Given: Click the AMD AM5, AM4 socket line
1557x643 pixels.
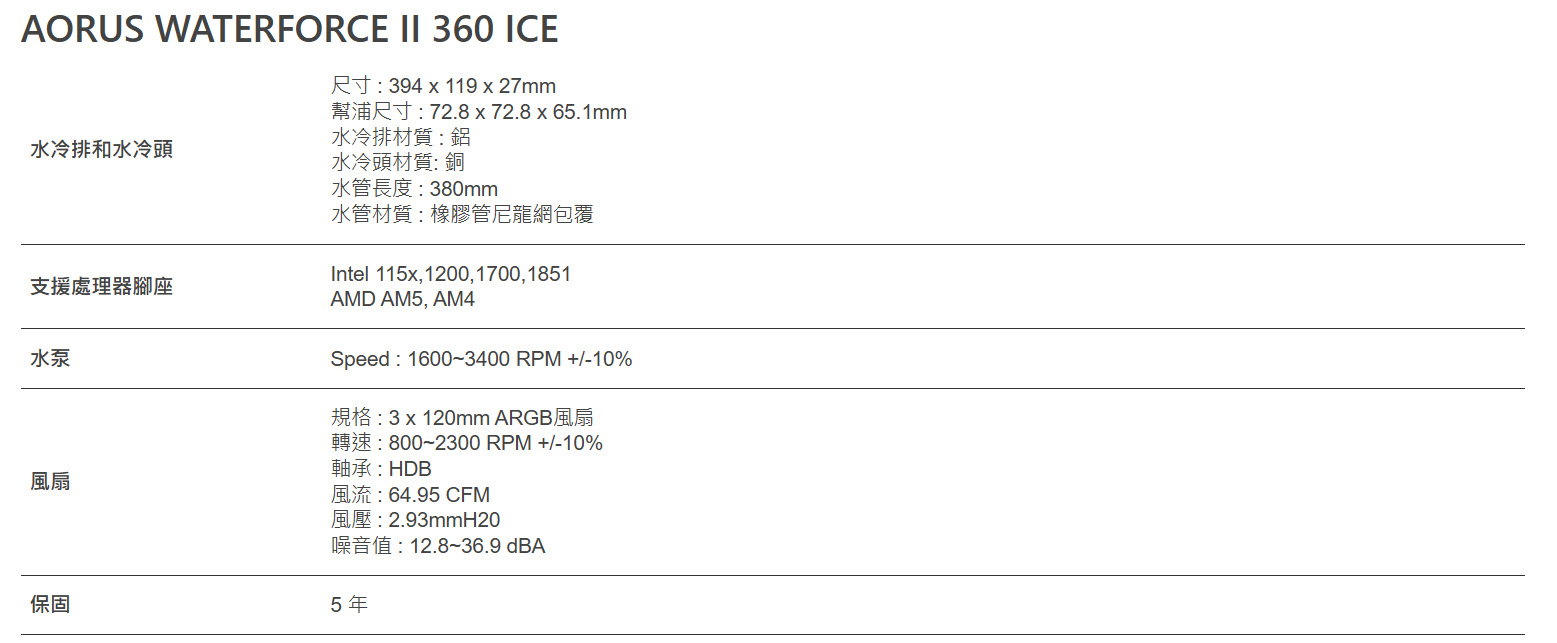Looking at the screenshot, I should click(x=403, y=299).
